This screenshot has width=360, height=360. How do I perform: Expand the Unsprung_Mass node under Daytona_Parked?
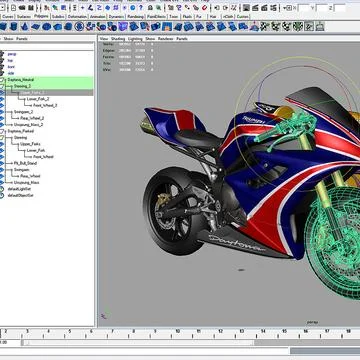(x=11, y=183)
